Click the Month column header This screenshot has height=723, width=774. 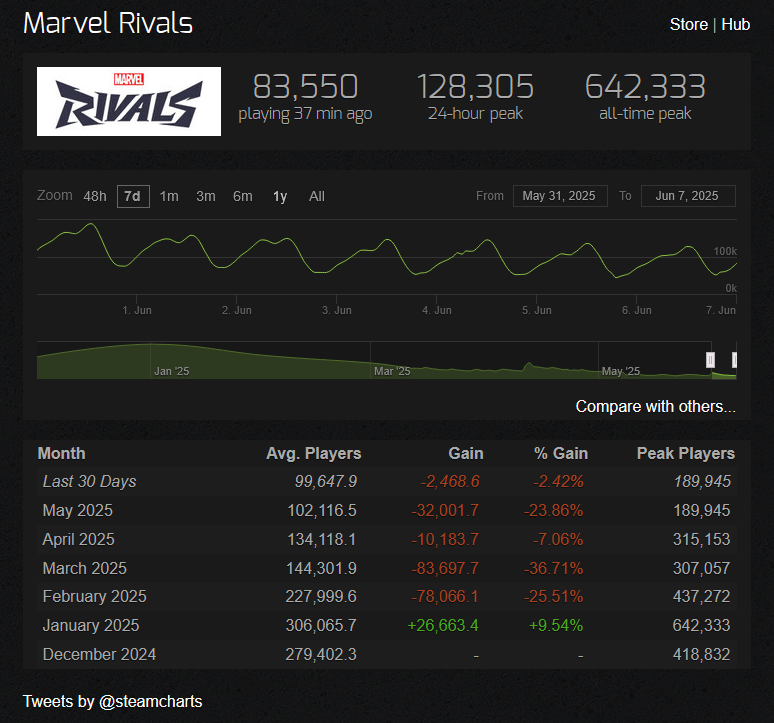[x=62, y=454]
